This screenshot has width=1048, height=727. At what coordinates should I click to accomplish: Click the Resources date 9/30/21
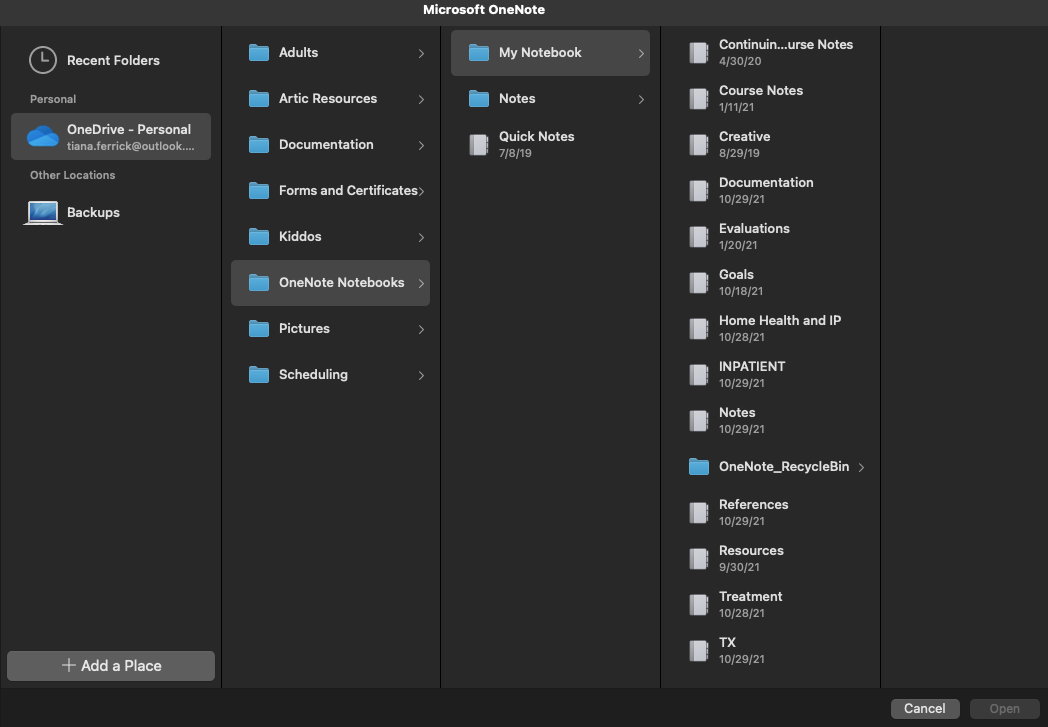[739, 567]
